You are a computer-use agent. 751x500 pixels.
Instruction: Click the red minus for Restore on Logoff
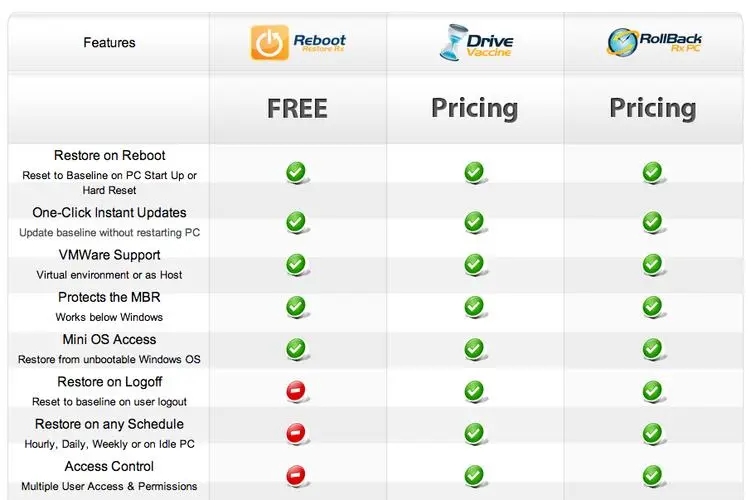296,391
